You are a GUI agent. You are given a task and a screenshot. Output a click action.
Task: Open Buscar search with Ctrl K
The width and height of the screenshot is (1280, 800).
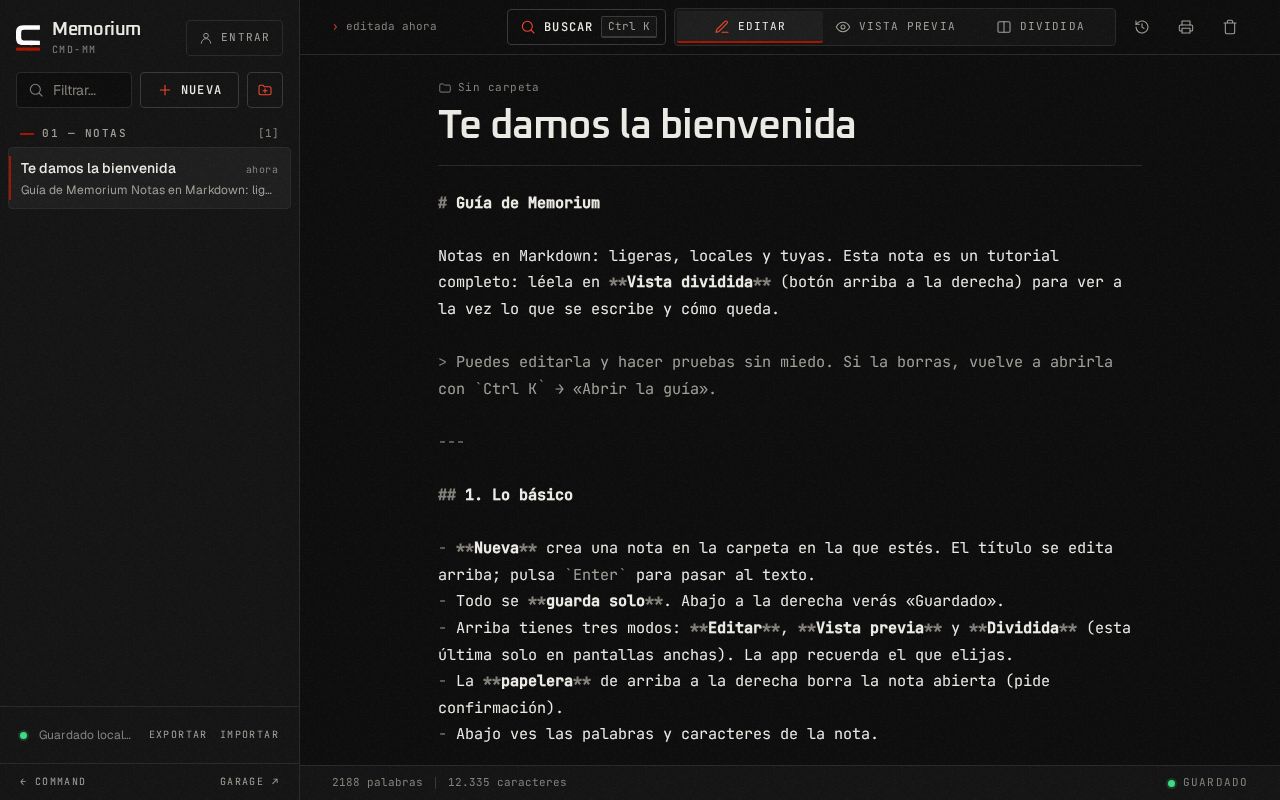586,27
